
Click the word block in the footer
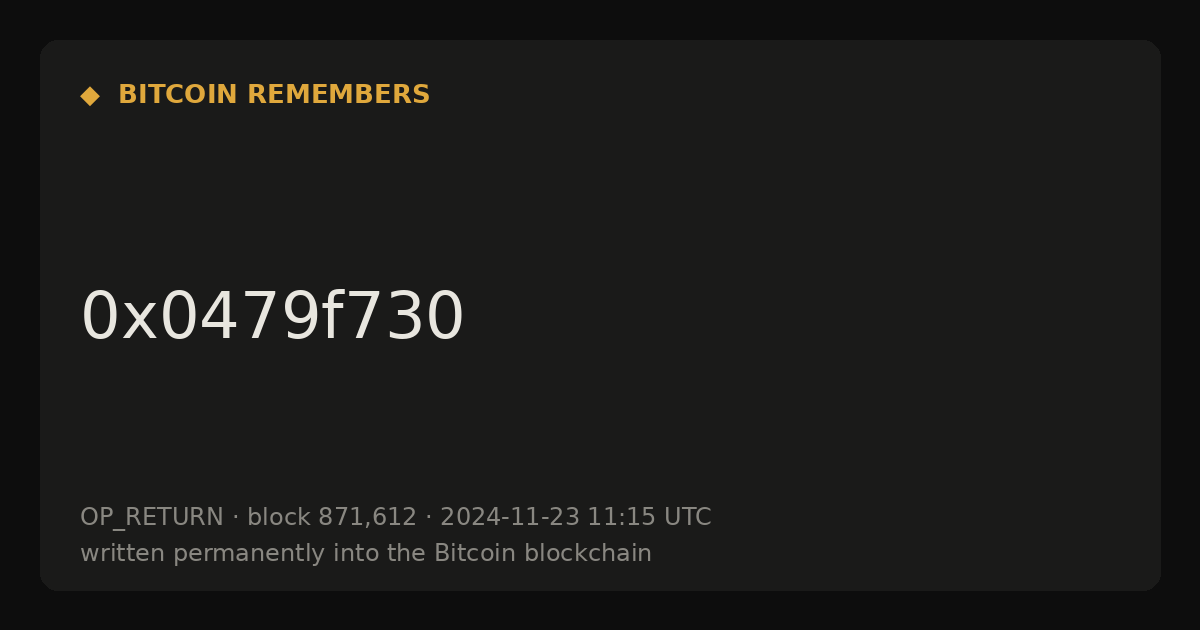pos(279,518)
